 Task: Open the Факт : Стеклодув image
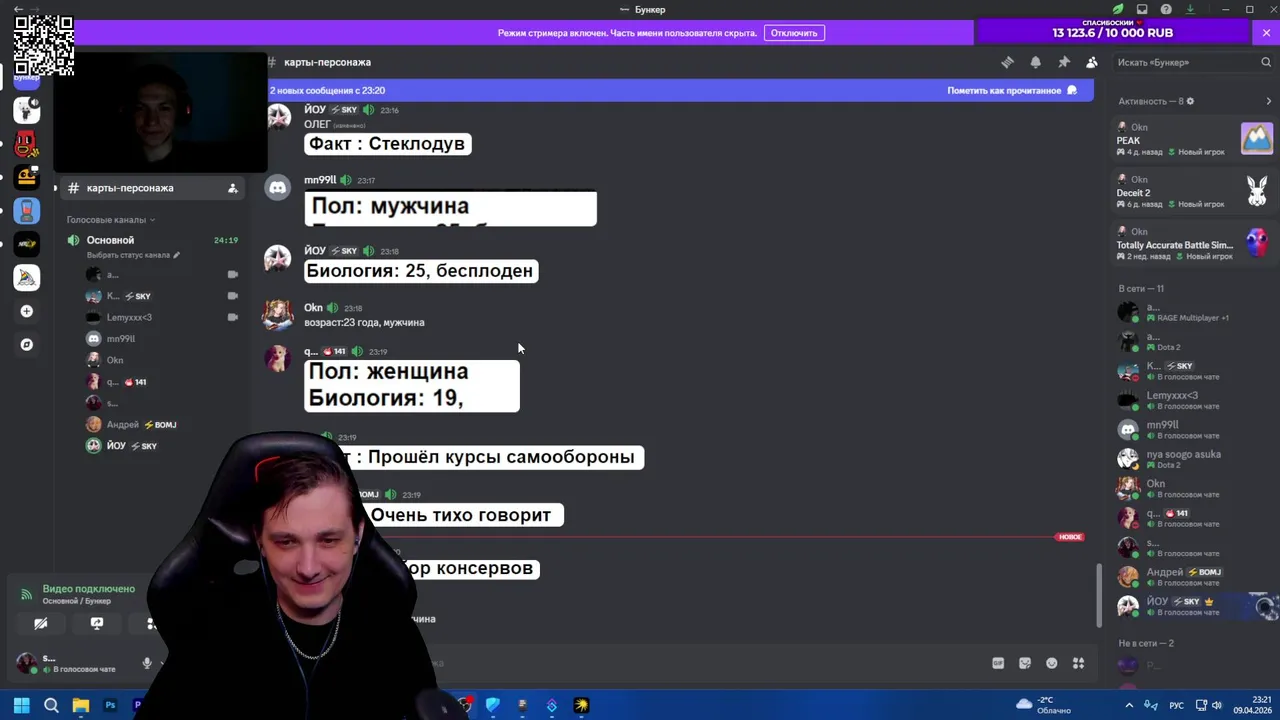[387, 144]
